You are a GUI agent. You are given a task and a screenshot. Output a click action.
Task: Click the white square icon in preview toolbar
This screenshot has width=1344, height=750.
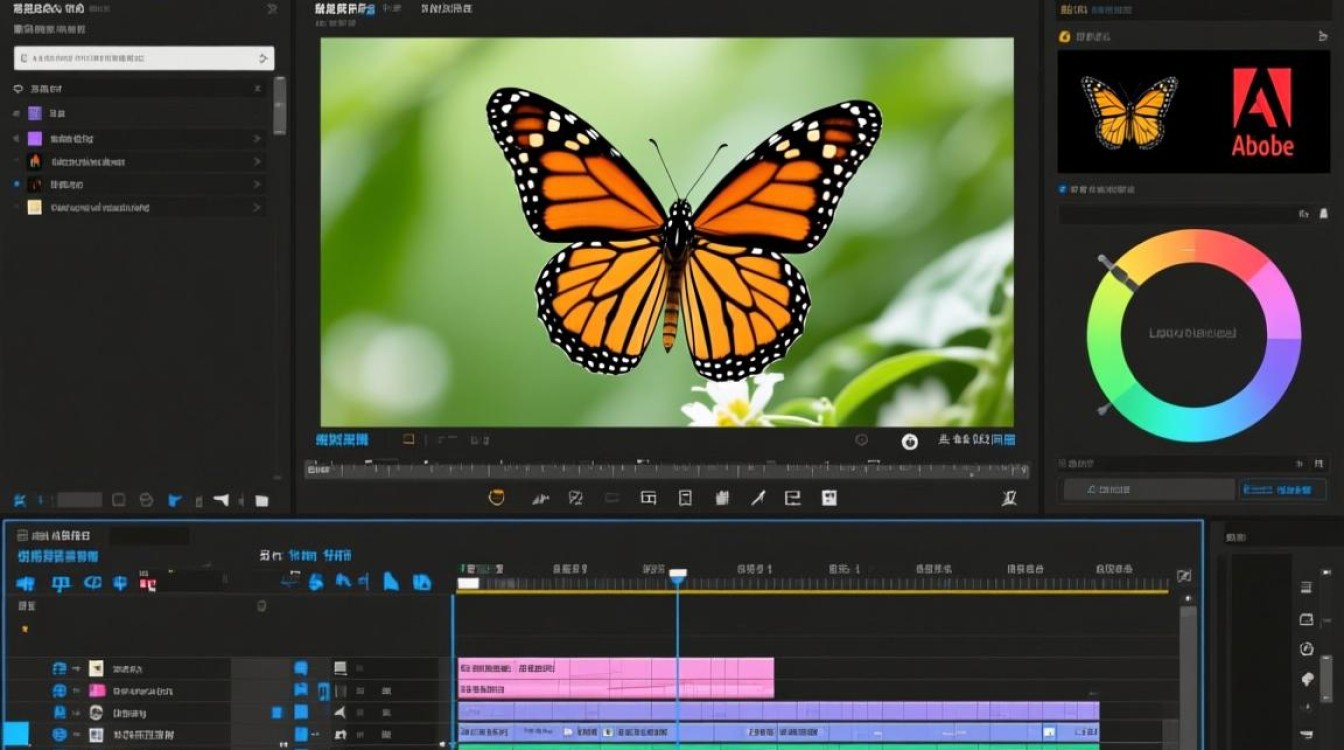829,497
